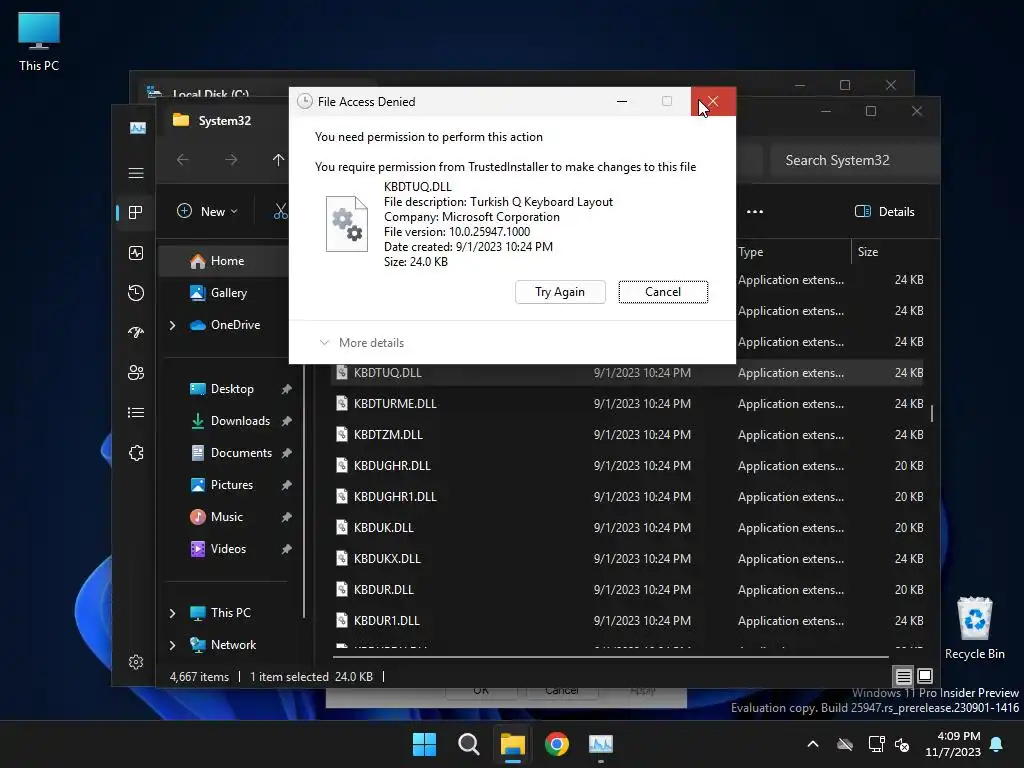This screenshot has width=1024, height=768.
Task: Click the muted volume tray icon
Action: click(x=902, y=744)
